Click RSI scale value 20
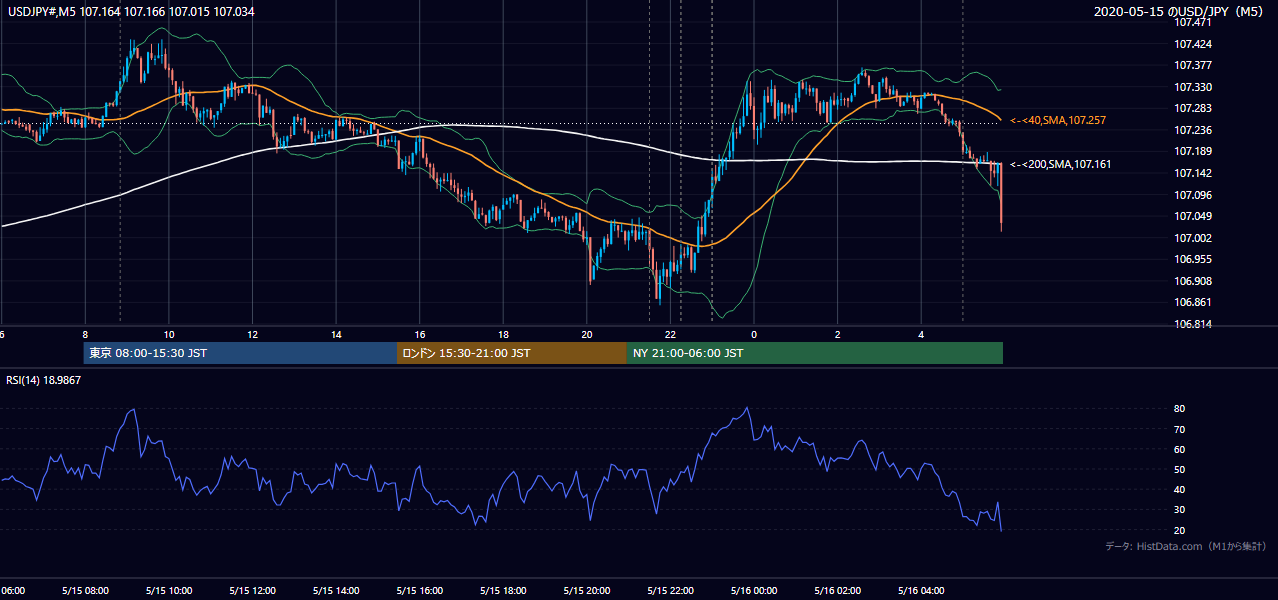The image size is (1278, 600). pos(1180,531)
